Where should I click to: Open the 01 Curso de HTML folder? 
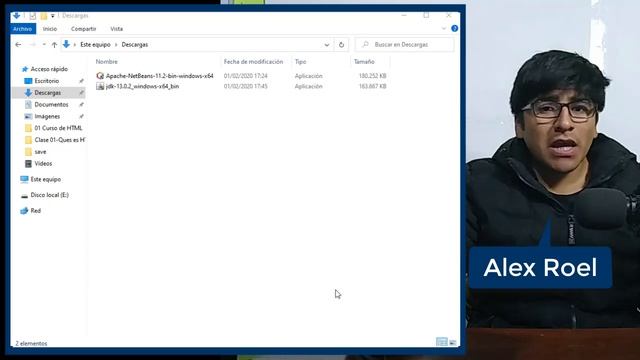[58, 128]
